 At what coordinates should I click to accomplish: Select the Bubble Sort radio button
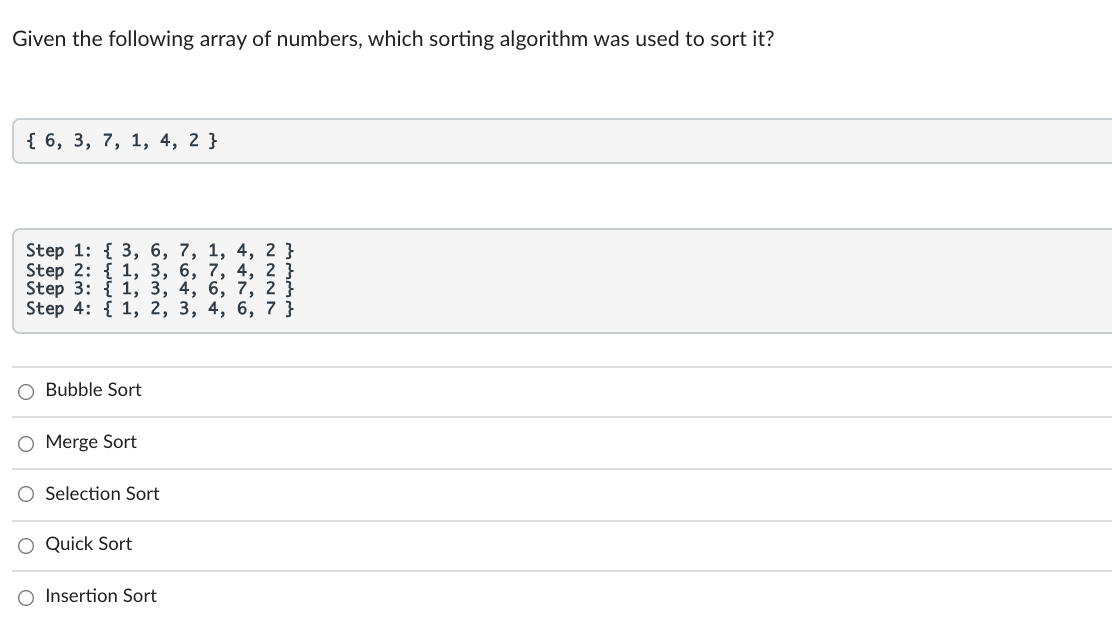25,391
